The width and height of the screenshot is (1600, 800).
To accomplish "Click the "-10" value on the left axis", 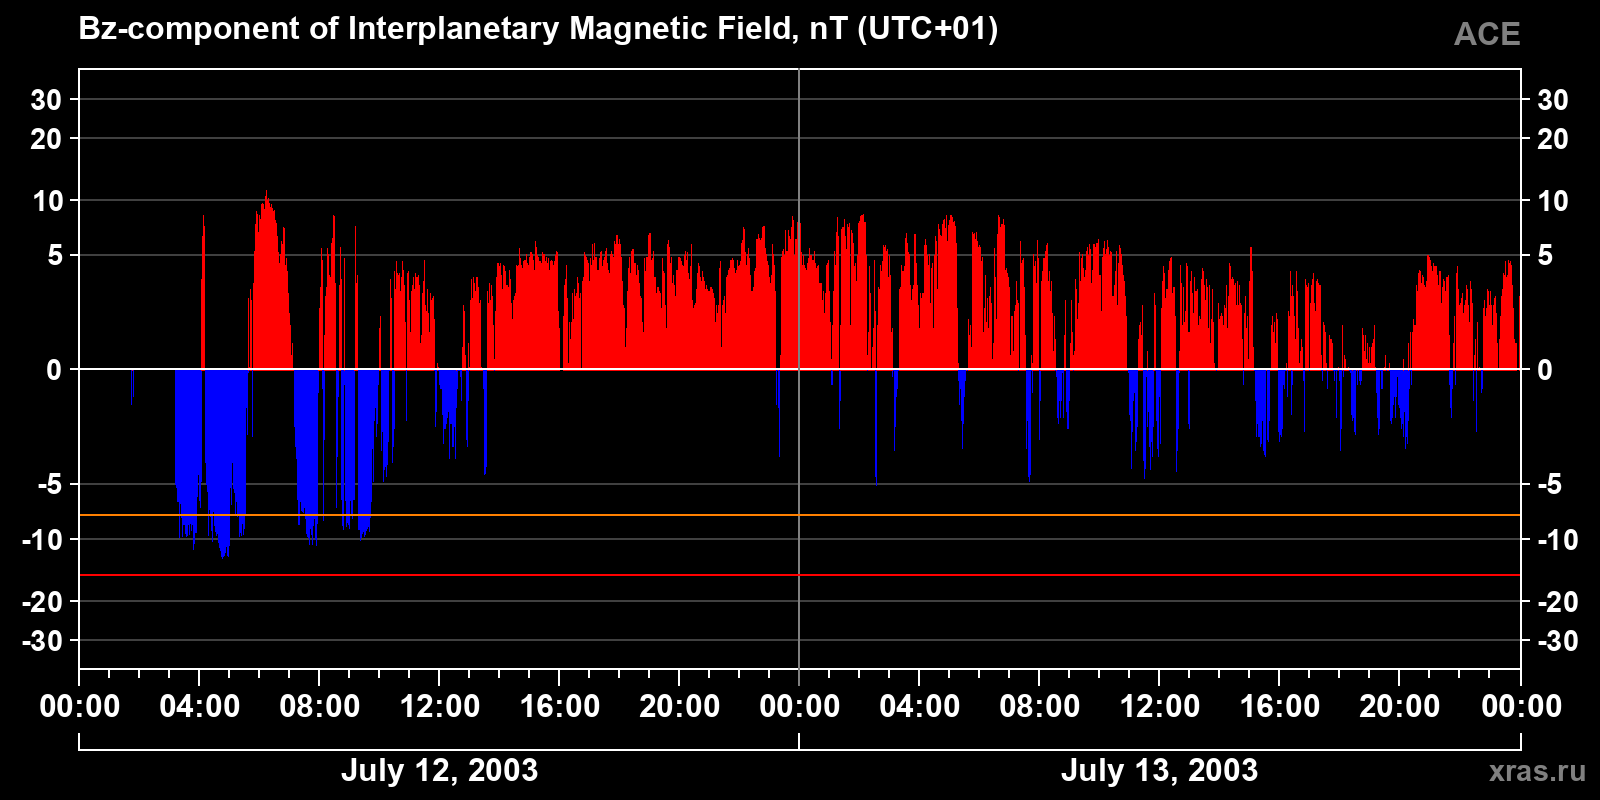I will [x=42, y=540].
